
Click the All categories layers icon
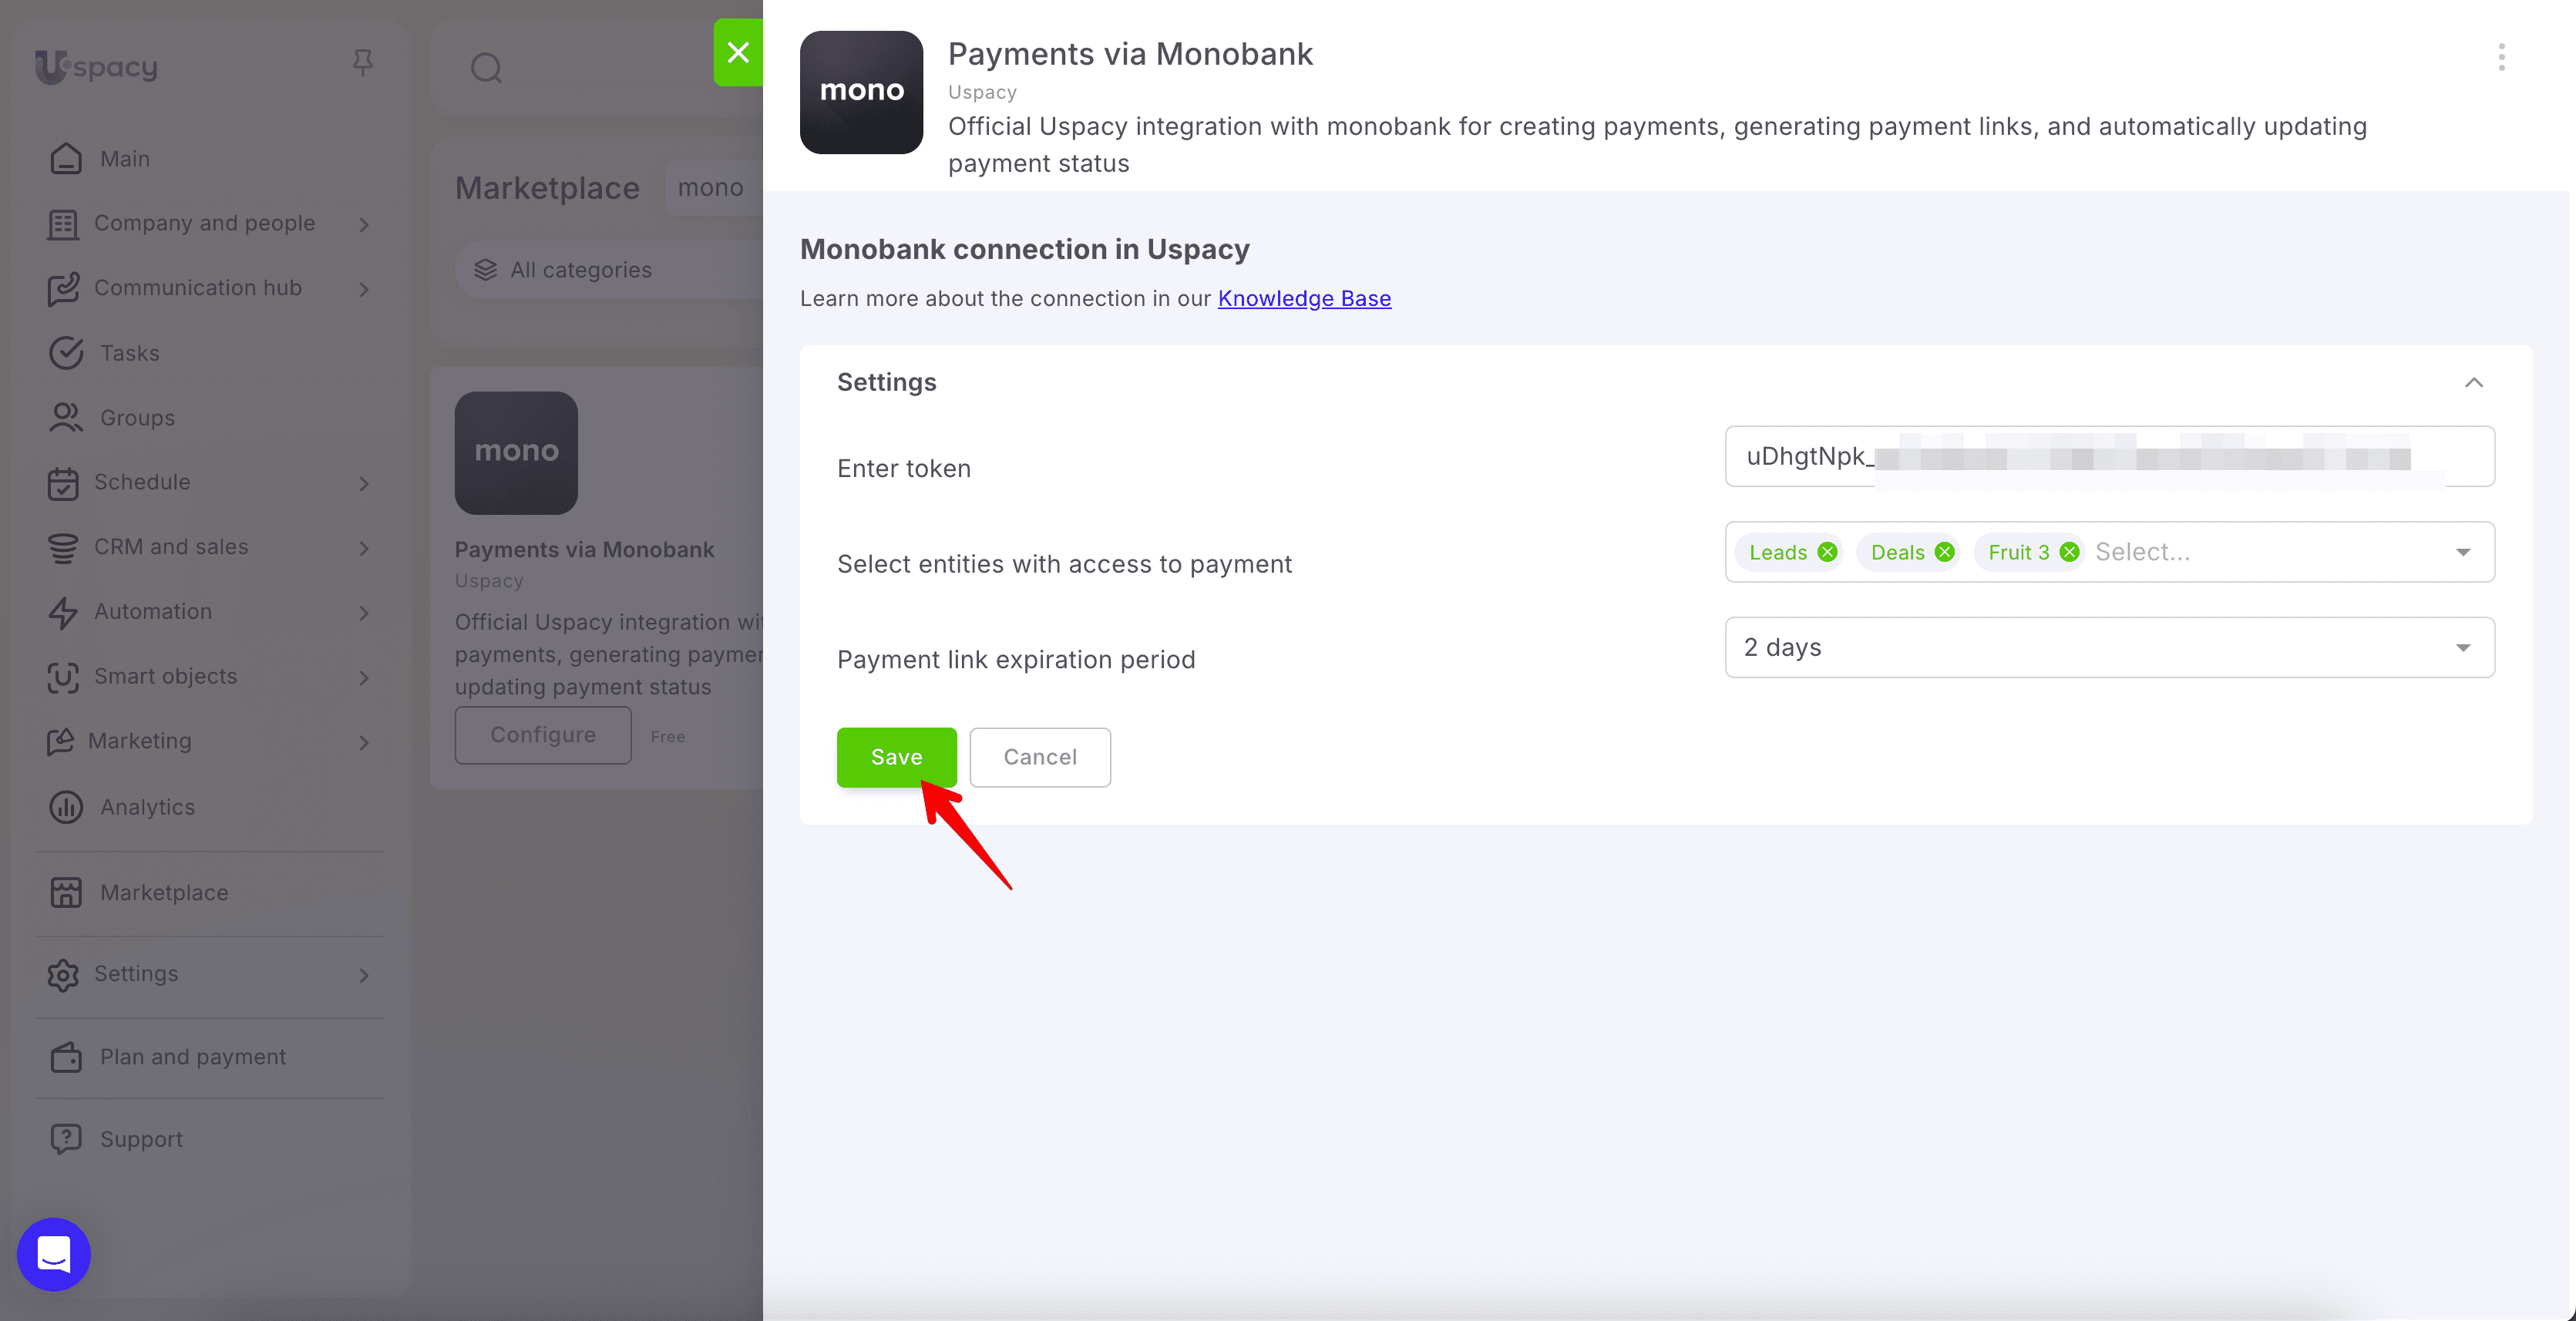point(485,270)
